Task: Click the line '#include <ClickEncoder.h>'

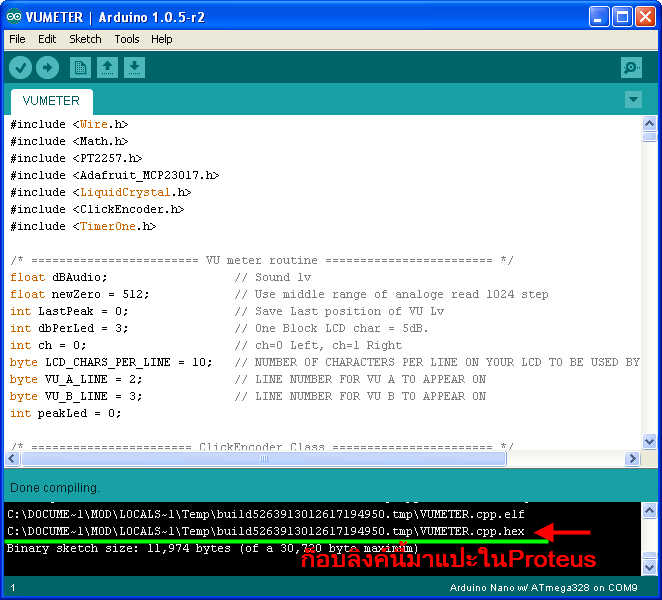Action: [x=97, y=209]
